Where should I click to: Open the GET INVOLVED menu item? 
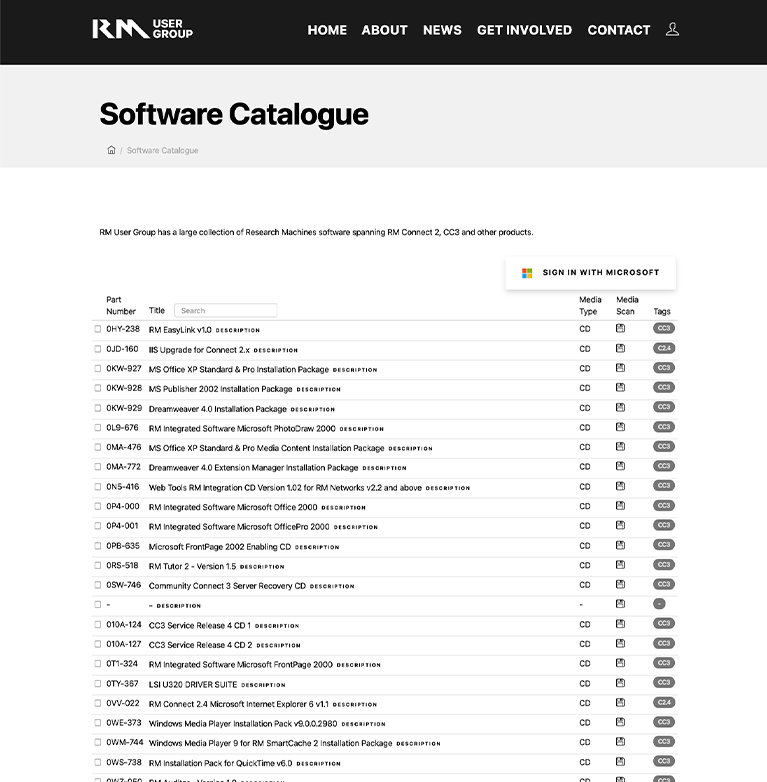coord(524,30)
